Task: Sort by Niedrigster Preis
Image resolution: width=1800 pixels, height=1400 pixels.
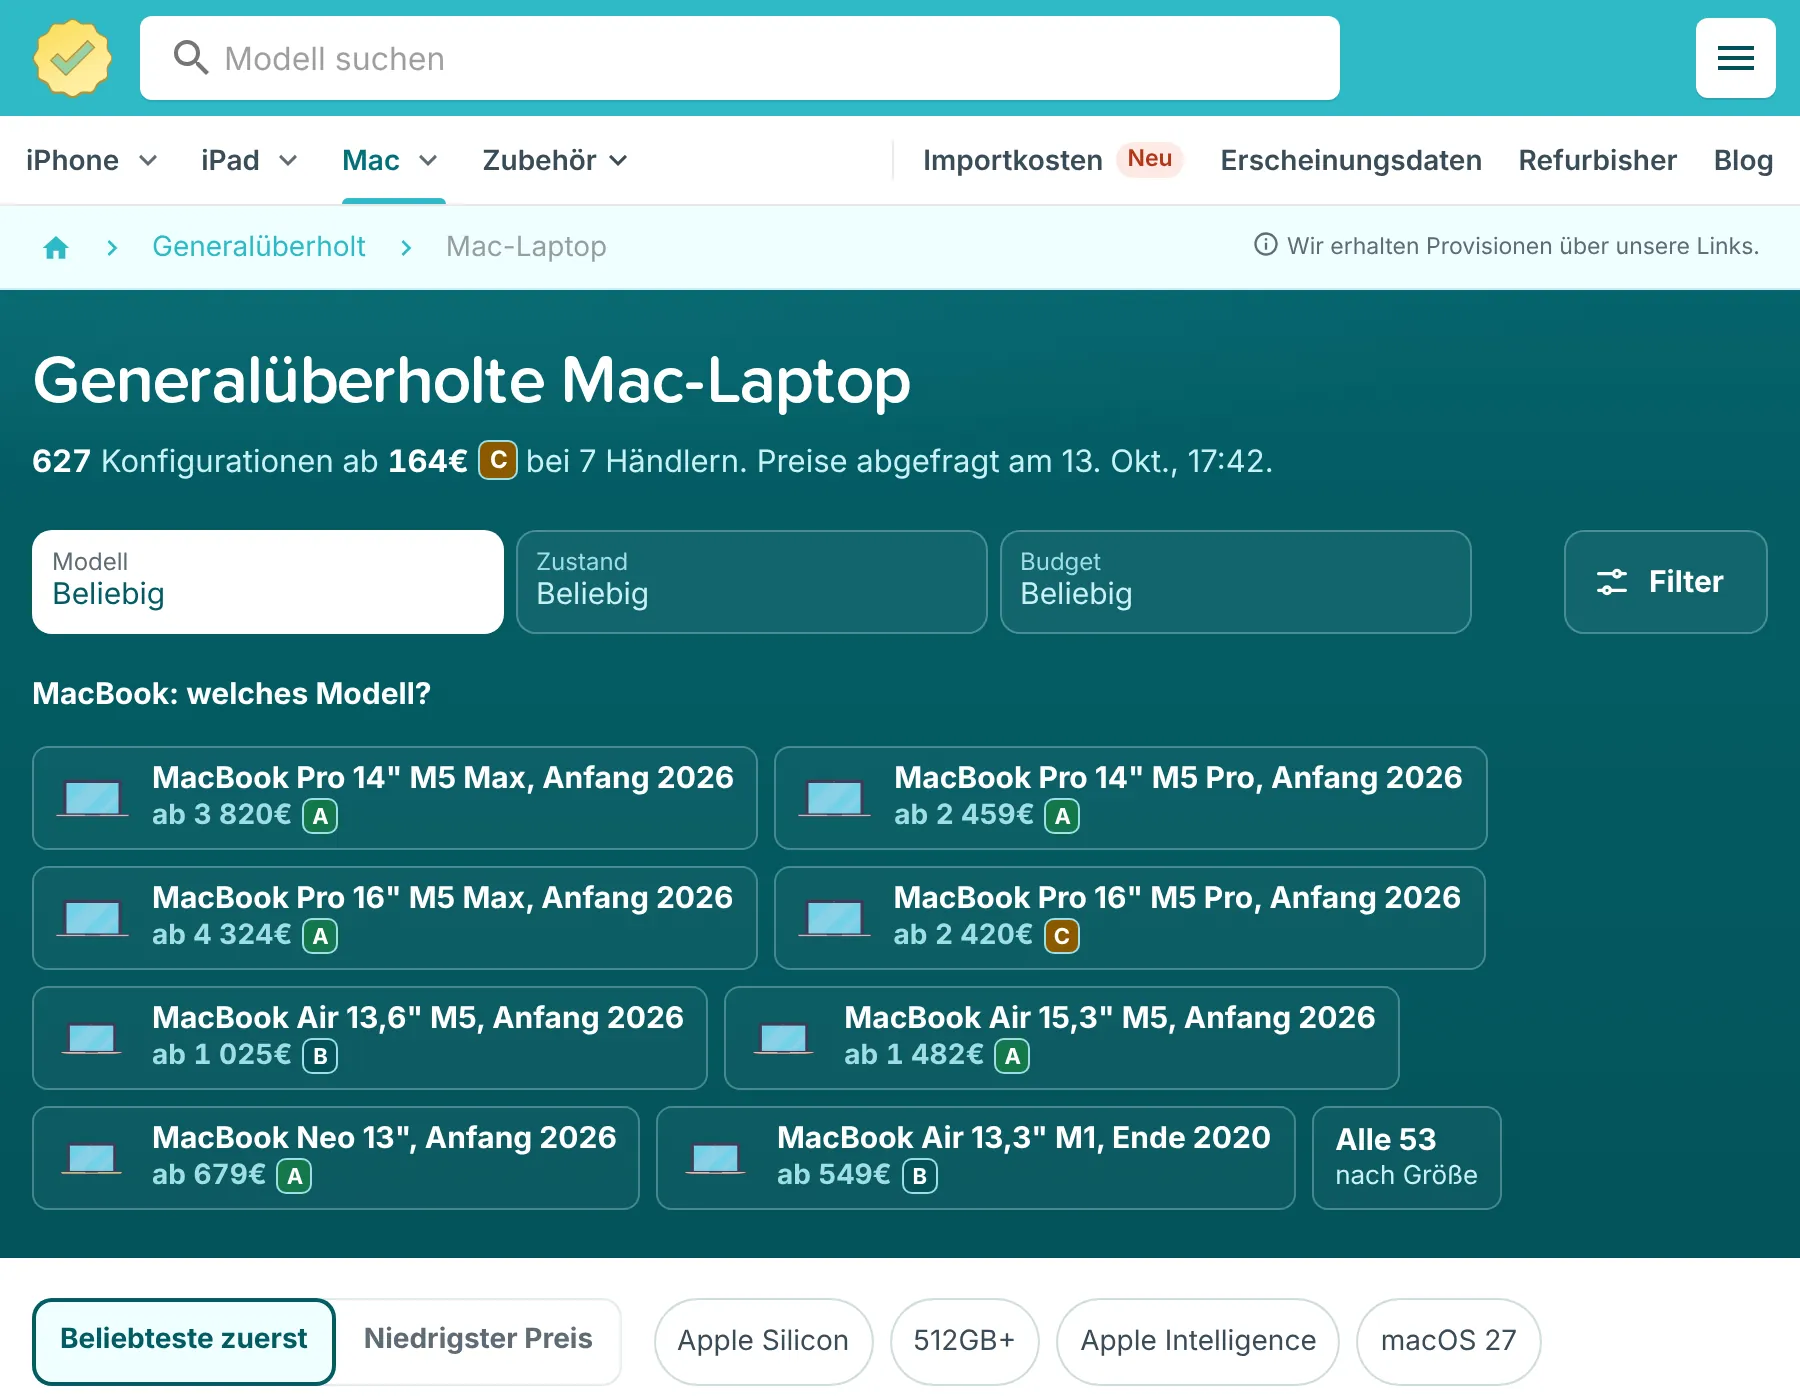Action: pos(478,1341)
